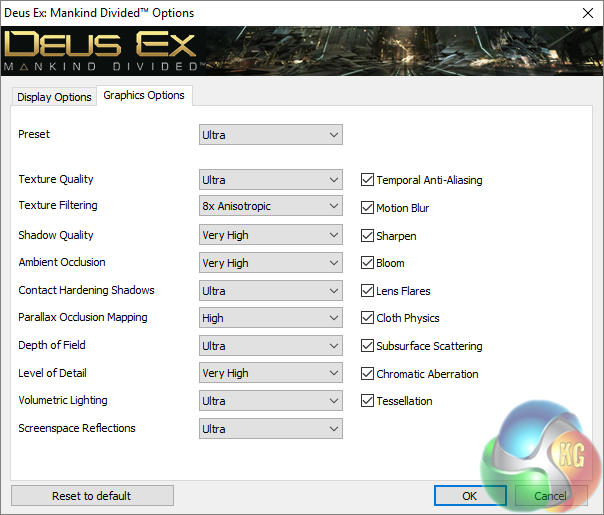This screenshot has width=604, height=515.
Task: Click the Parallax Occlusion Mapping label
Action: 83,317
